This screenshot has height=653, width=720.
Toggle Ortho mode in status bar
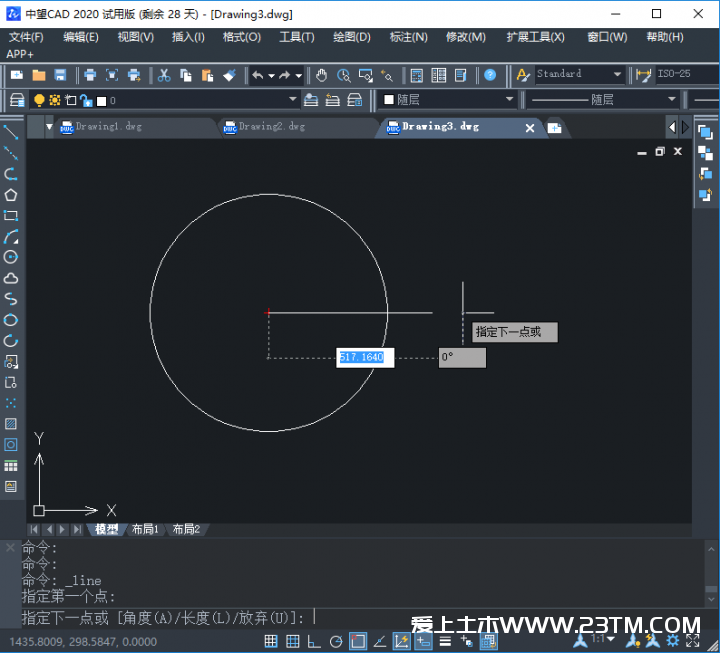pos(314,642)
